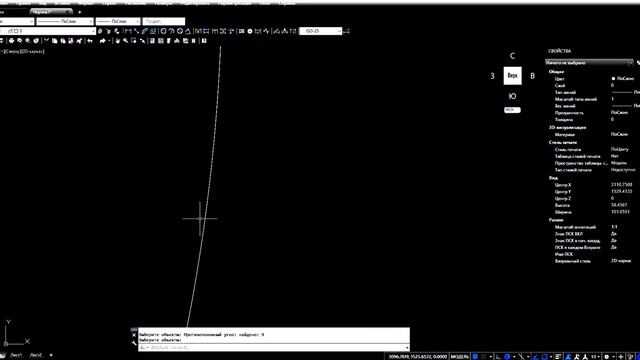Click the З compass direction on ViewCube
Screen dimensions: 640x360
[492, 76]
